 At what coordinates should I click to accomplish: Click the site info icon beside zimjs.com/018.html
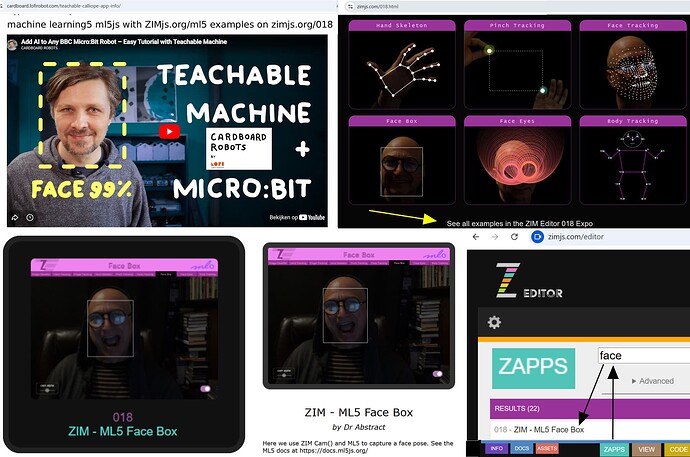(350, 7)
